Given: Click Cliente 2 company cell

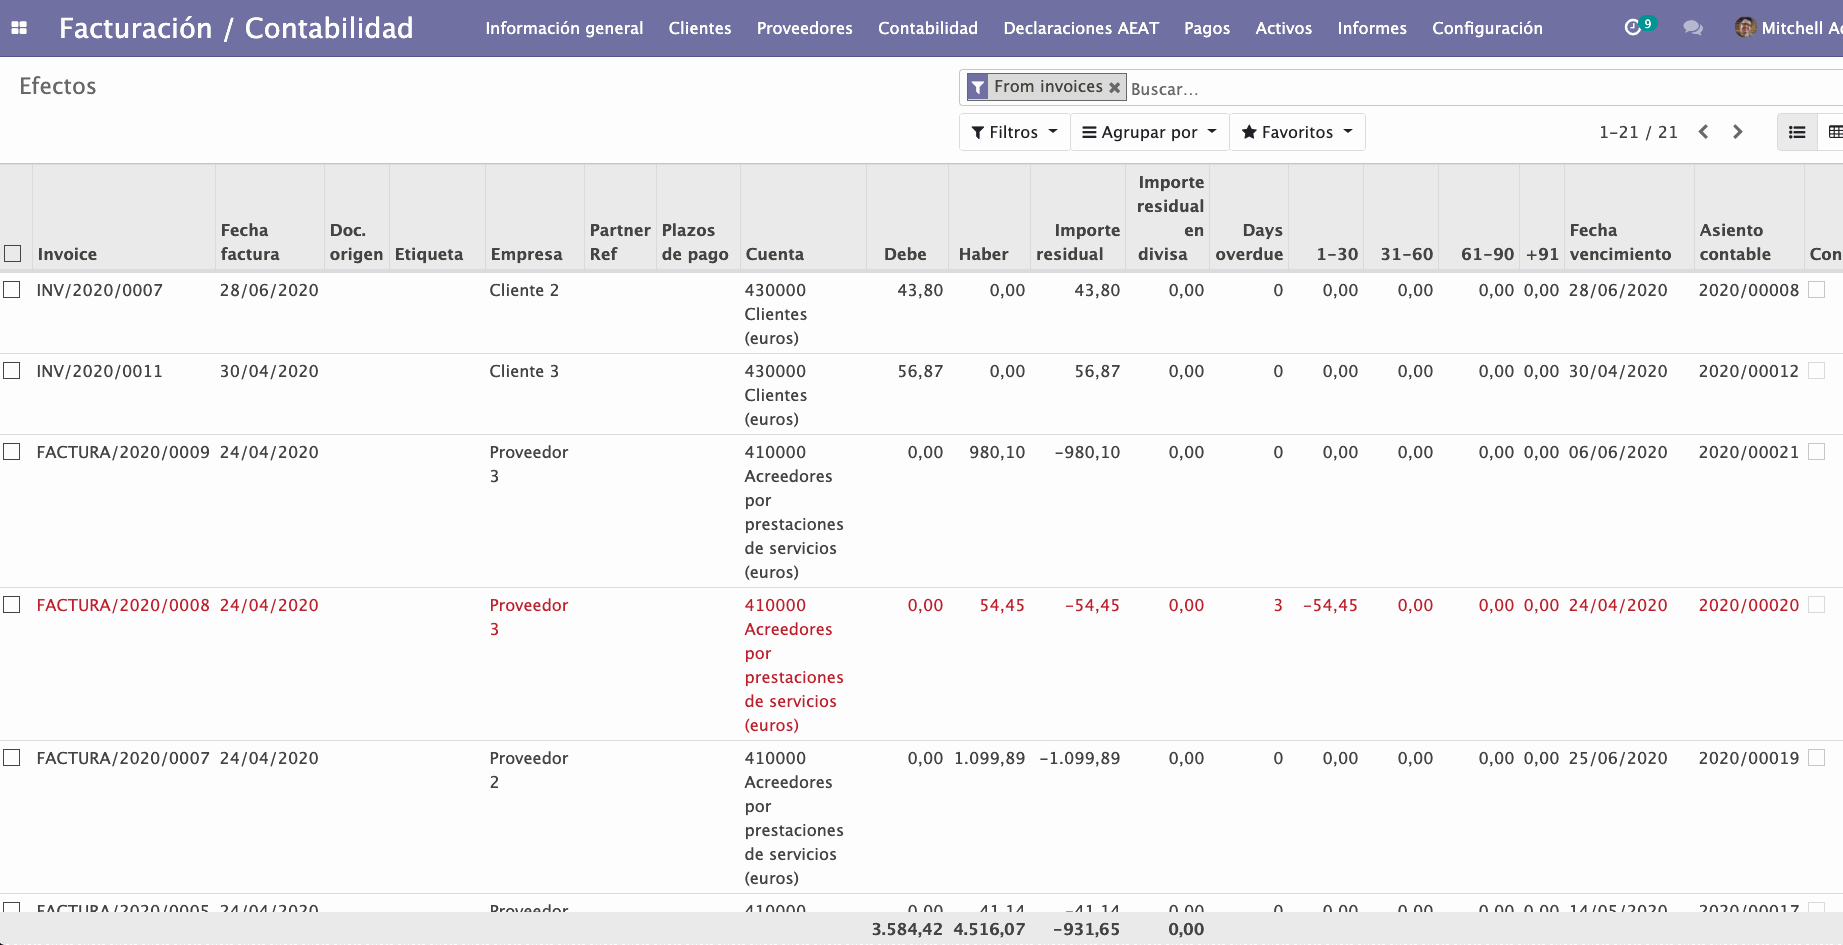Looking at the screenshot, I should [x=524, y=290].
